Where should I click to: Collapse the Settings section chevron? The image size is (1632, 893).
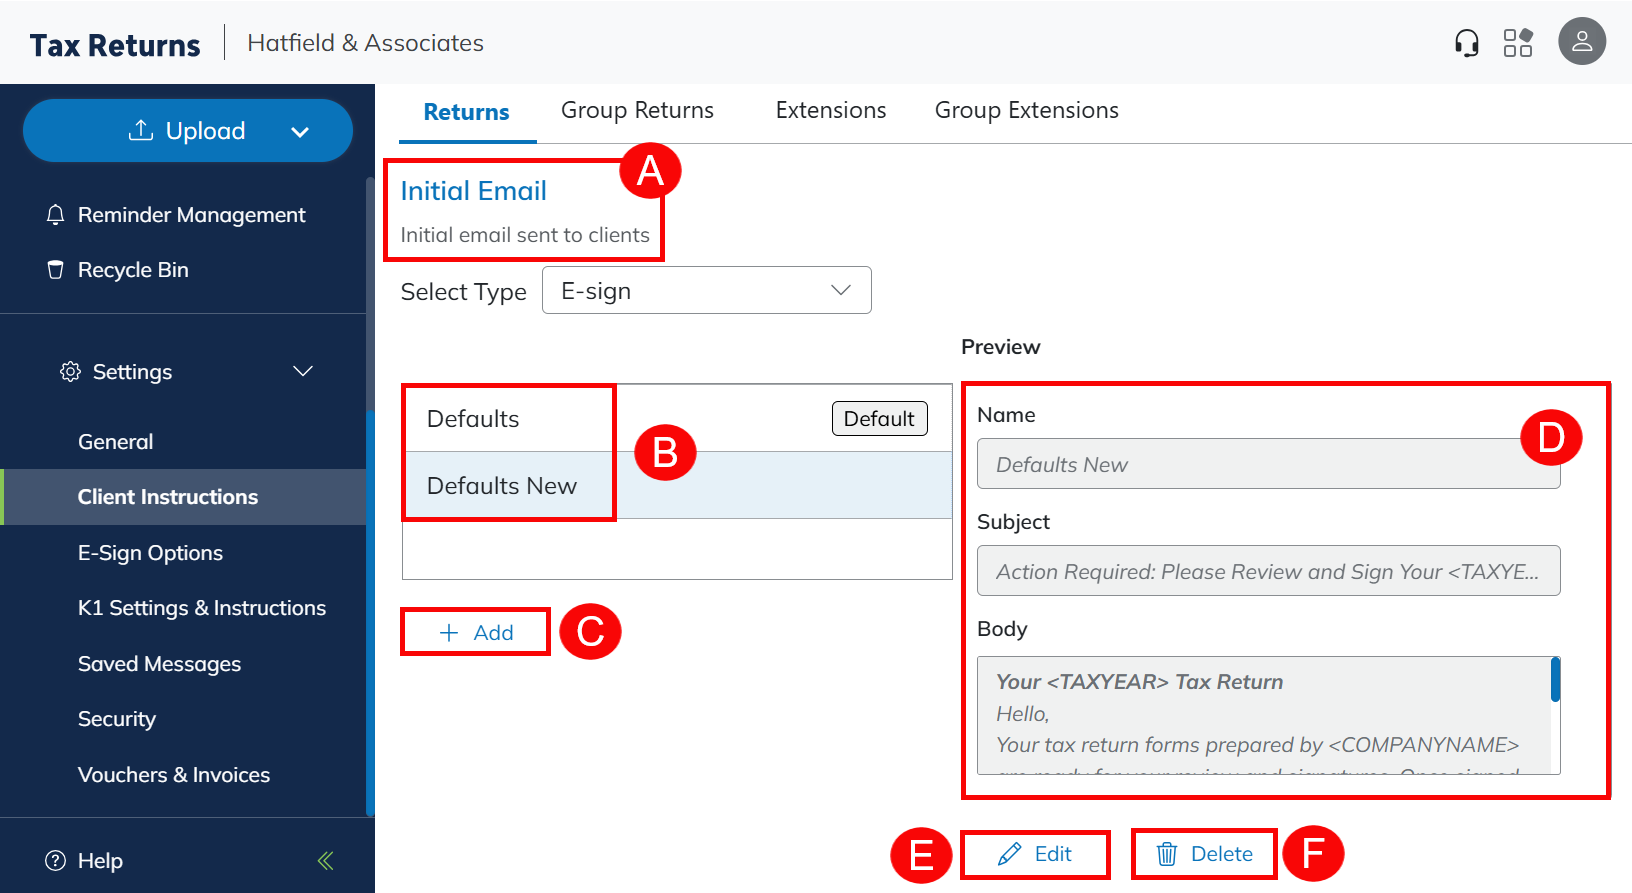coord(302,372)
